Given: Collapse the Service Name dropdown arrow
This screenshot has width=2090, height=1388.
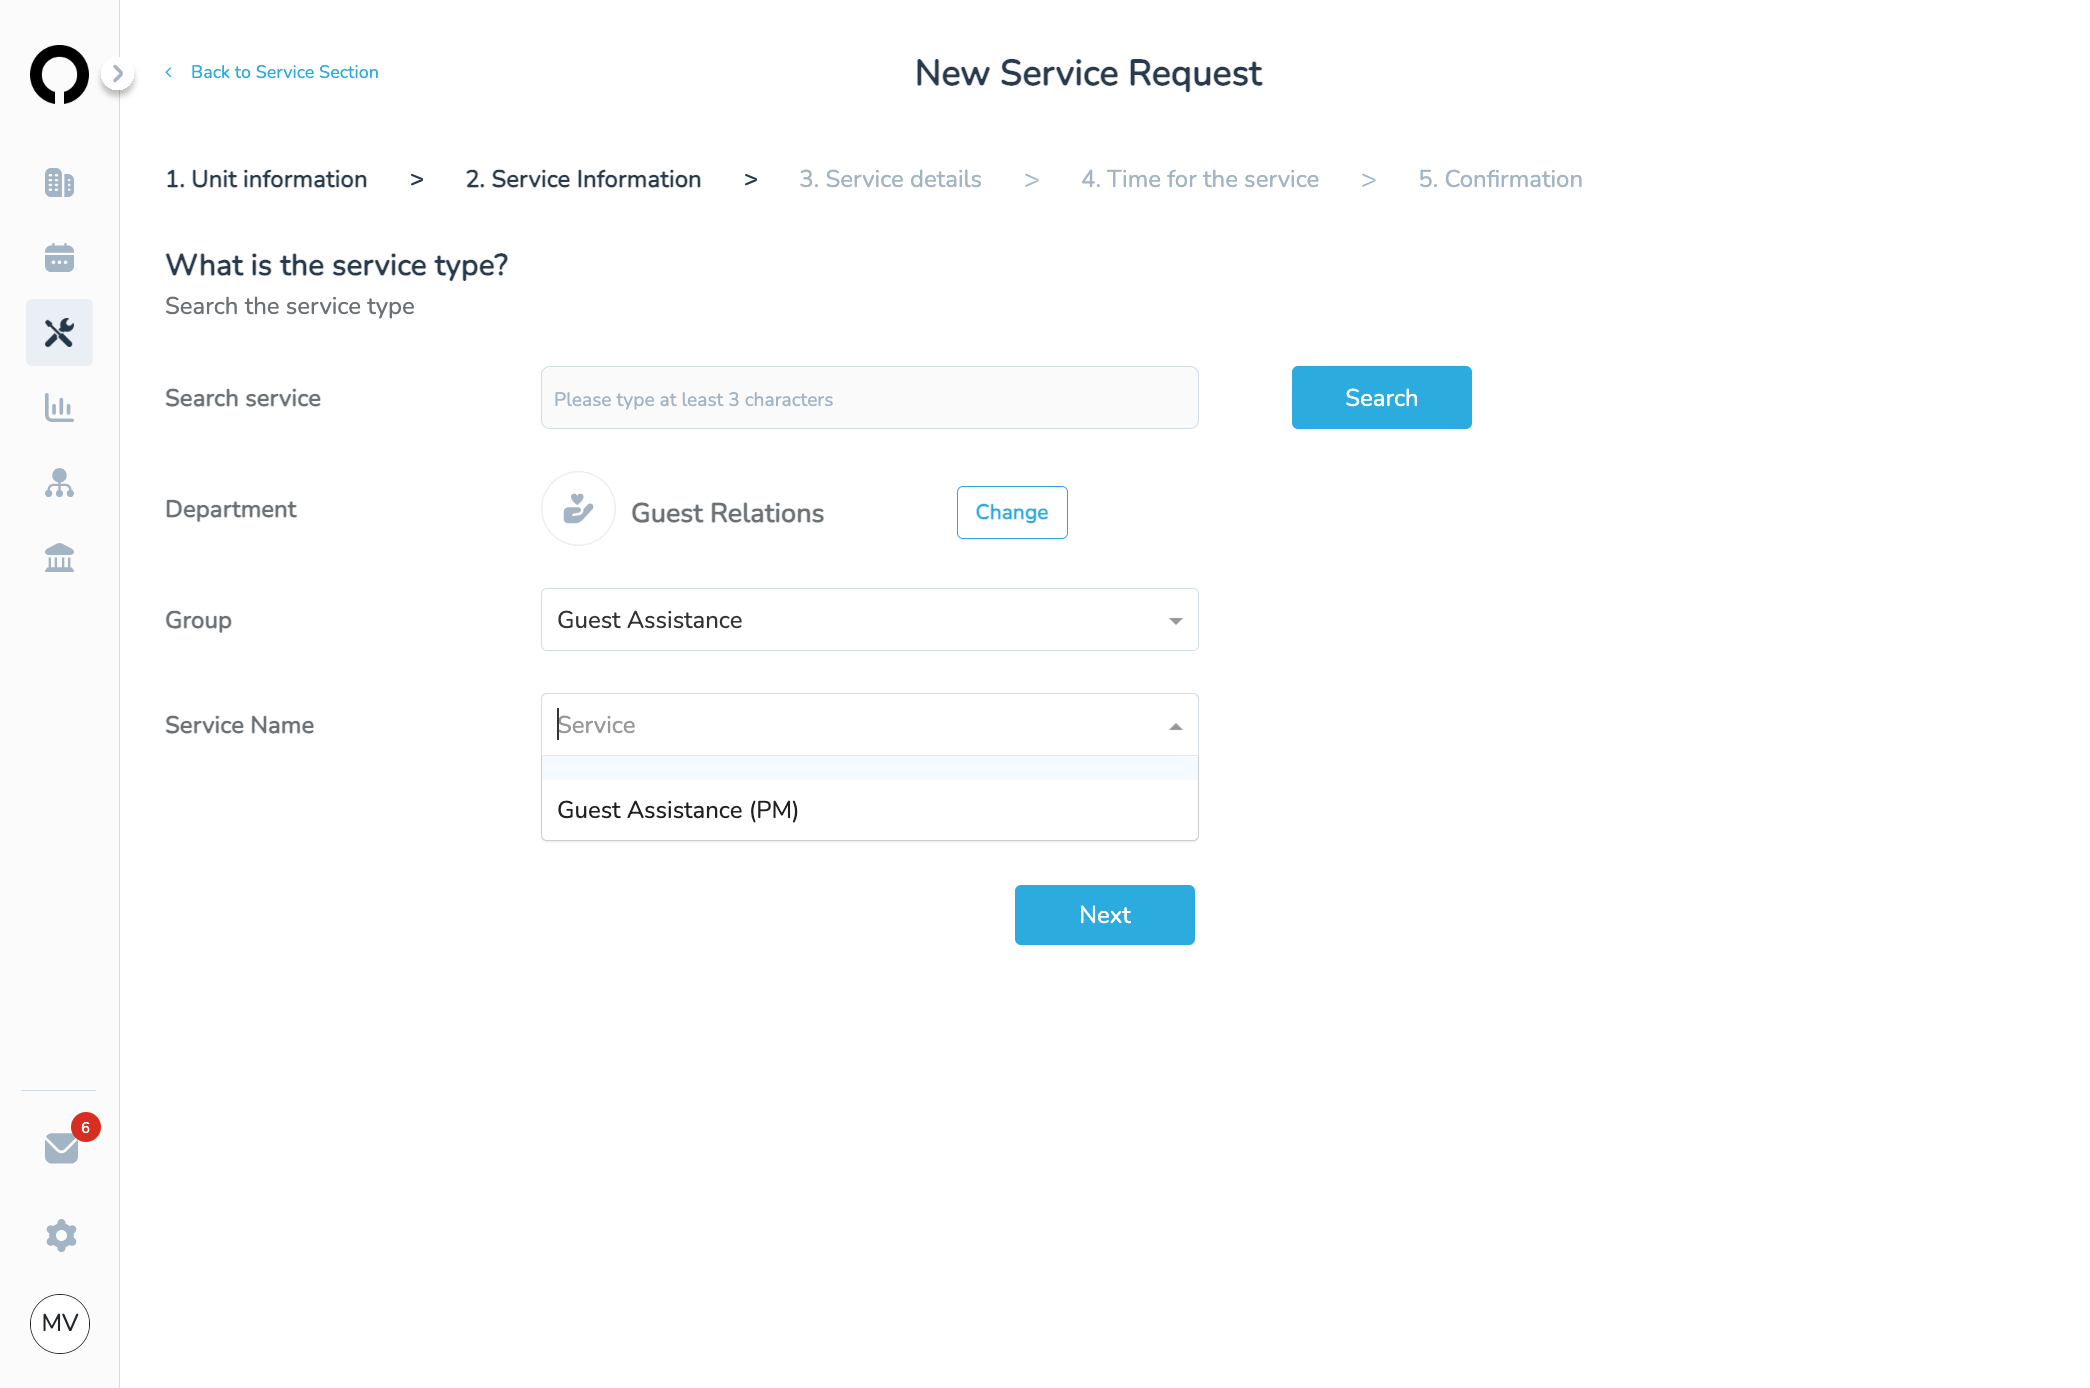Looking at the screenshot, I should pos(1176,726).
